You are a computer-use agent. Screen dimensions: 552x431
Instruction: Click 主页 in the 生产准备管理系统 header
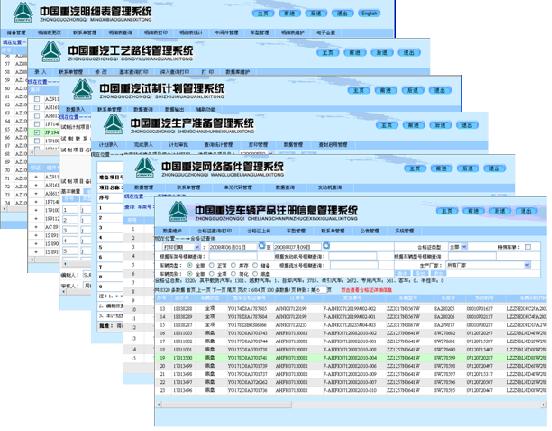[387, 125]
